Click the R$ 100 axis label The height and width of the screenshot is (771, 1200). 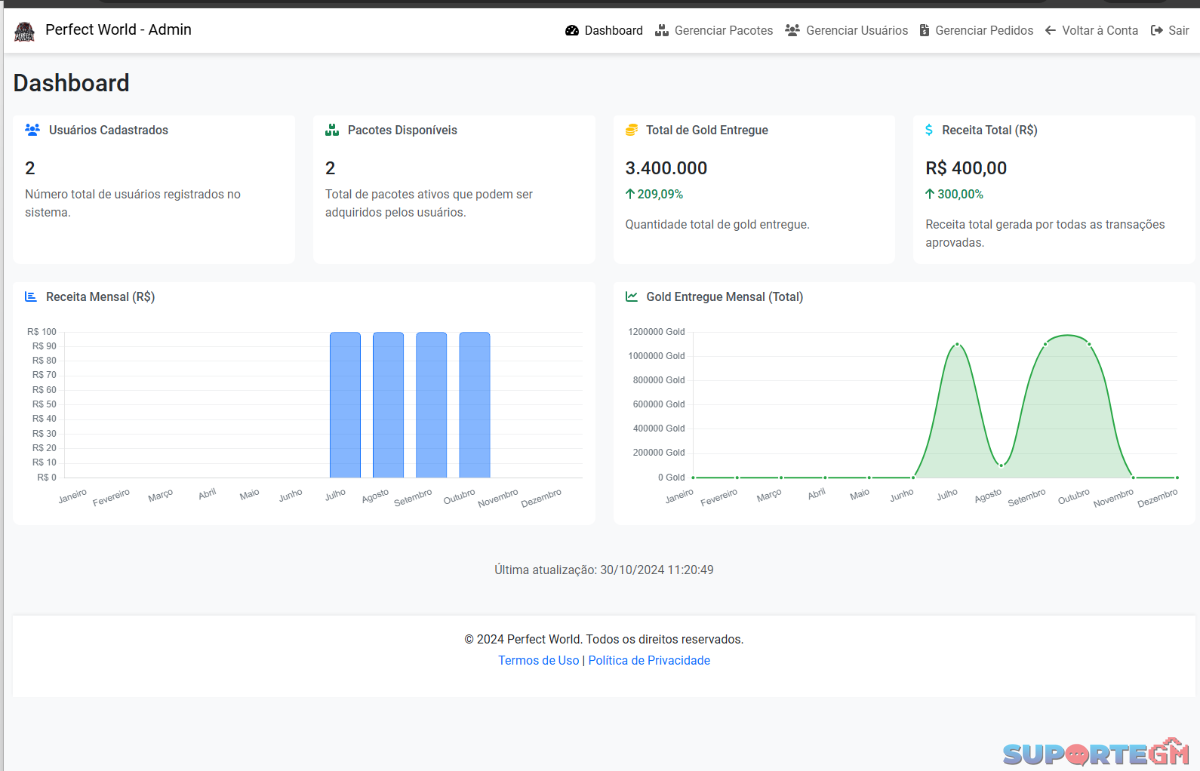[42, 332]
